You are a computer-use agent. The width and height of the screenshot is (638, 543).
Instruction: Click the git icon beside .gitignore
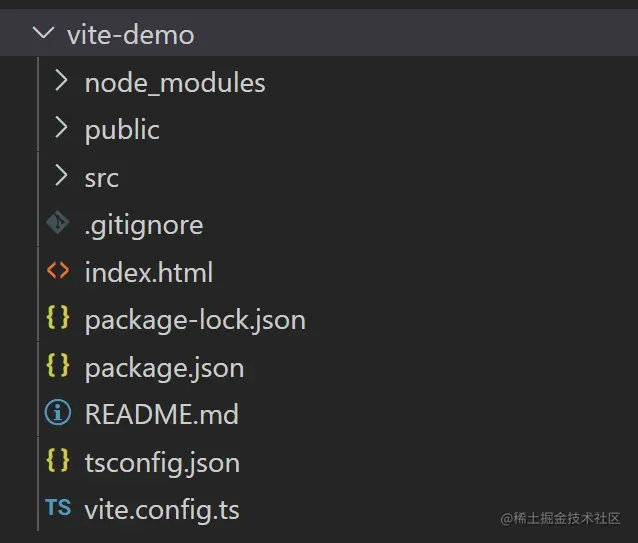(58, 223)
